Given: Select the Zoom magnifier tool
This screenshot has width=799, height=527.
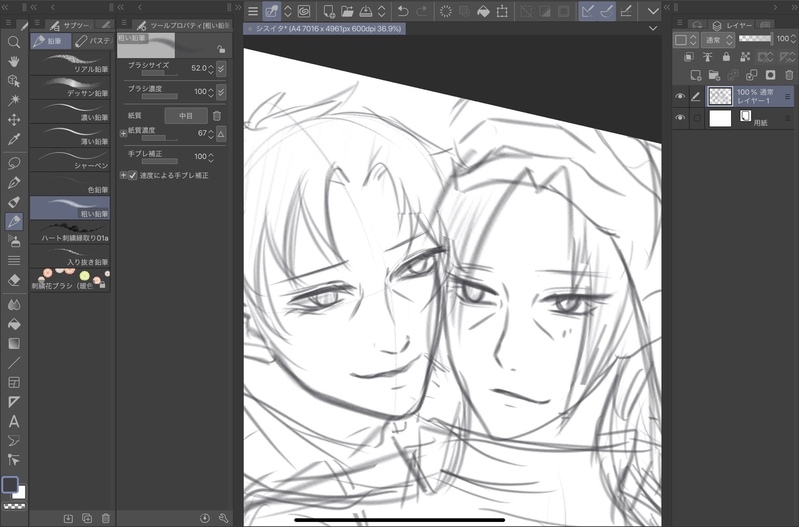Looking at the screenshot, I should point(14,42).
